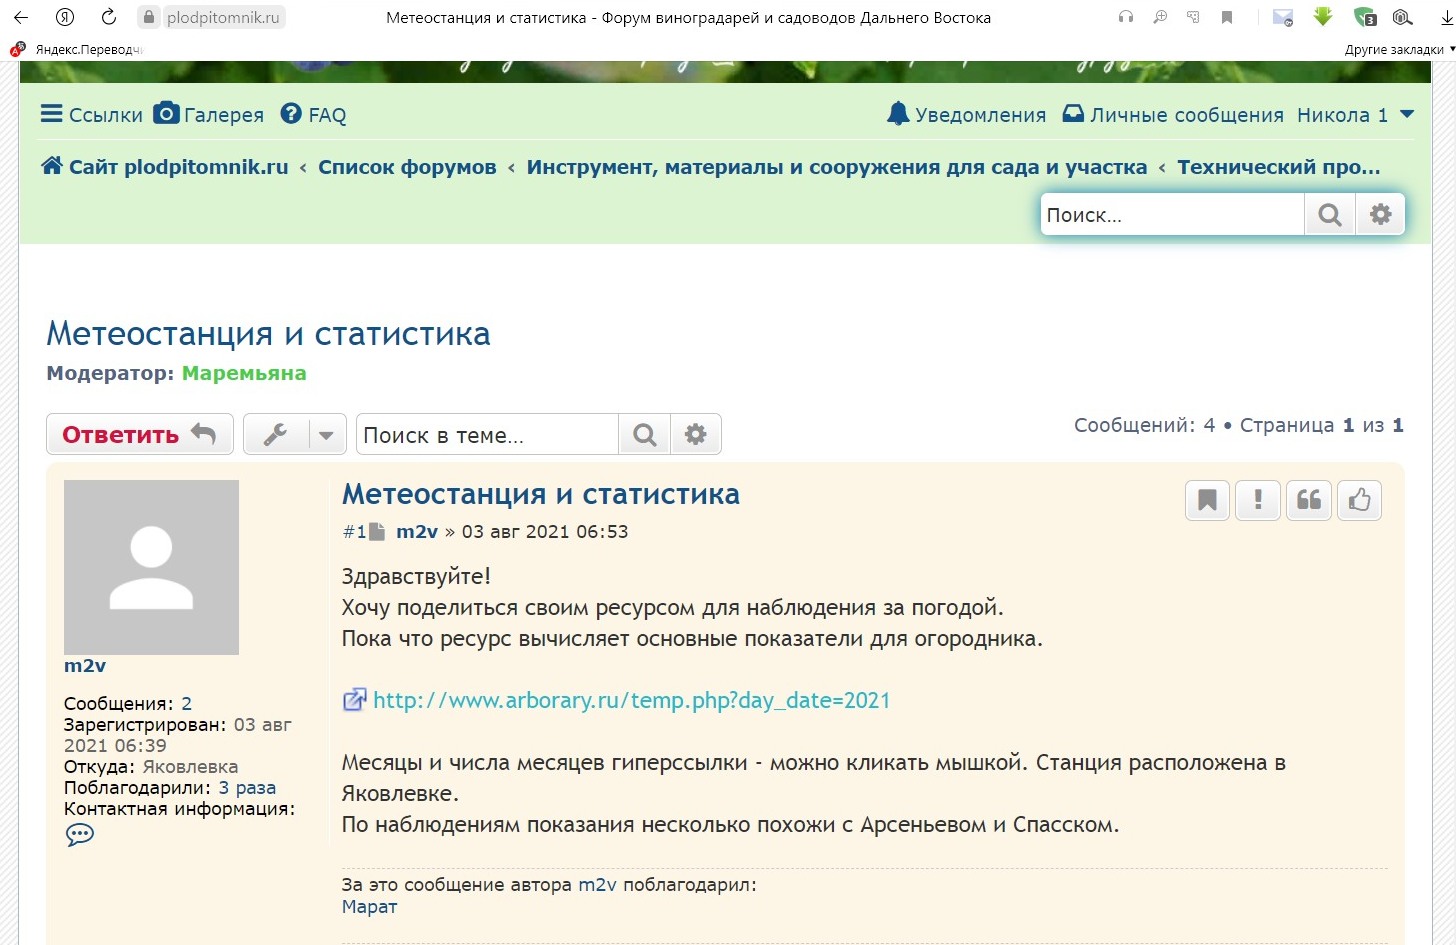Report this post with exclamation icon
The image size is (1456, 945).
(1258, 500)
